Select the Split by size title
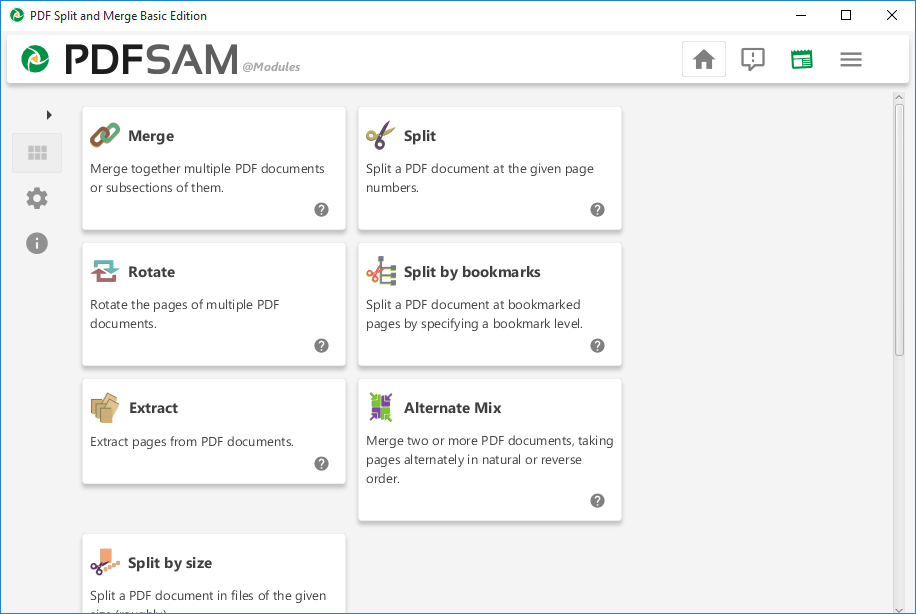916x614 pixels. pos(170,563)
